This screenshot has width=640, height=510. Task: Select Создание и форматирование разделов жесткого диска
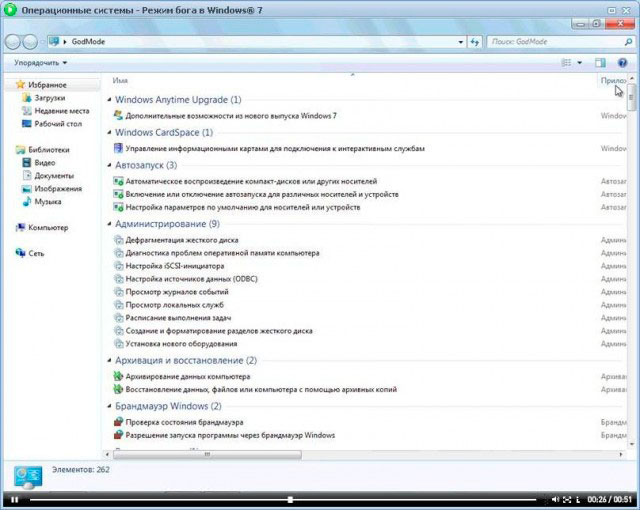coord(219,331)
